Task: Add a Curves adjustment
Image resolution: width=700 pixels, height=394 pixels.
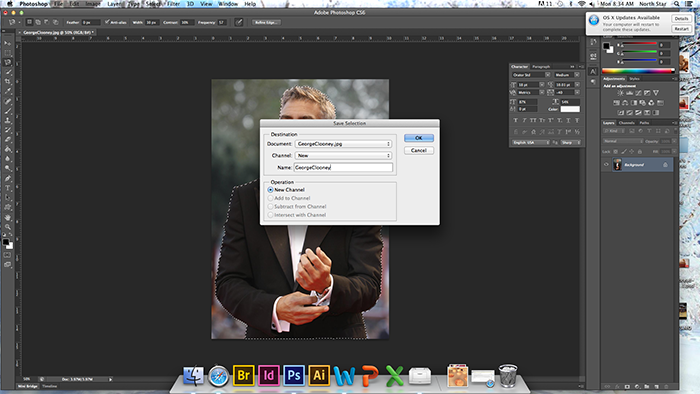Action: coord(638,93)
